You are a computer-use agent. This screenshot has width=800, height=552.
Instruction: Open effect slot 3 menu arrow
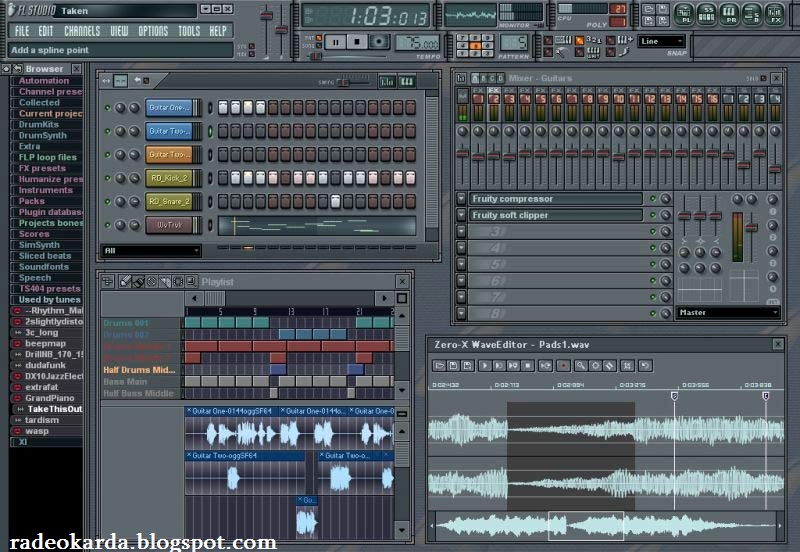[461, 232]
